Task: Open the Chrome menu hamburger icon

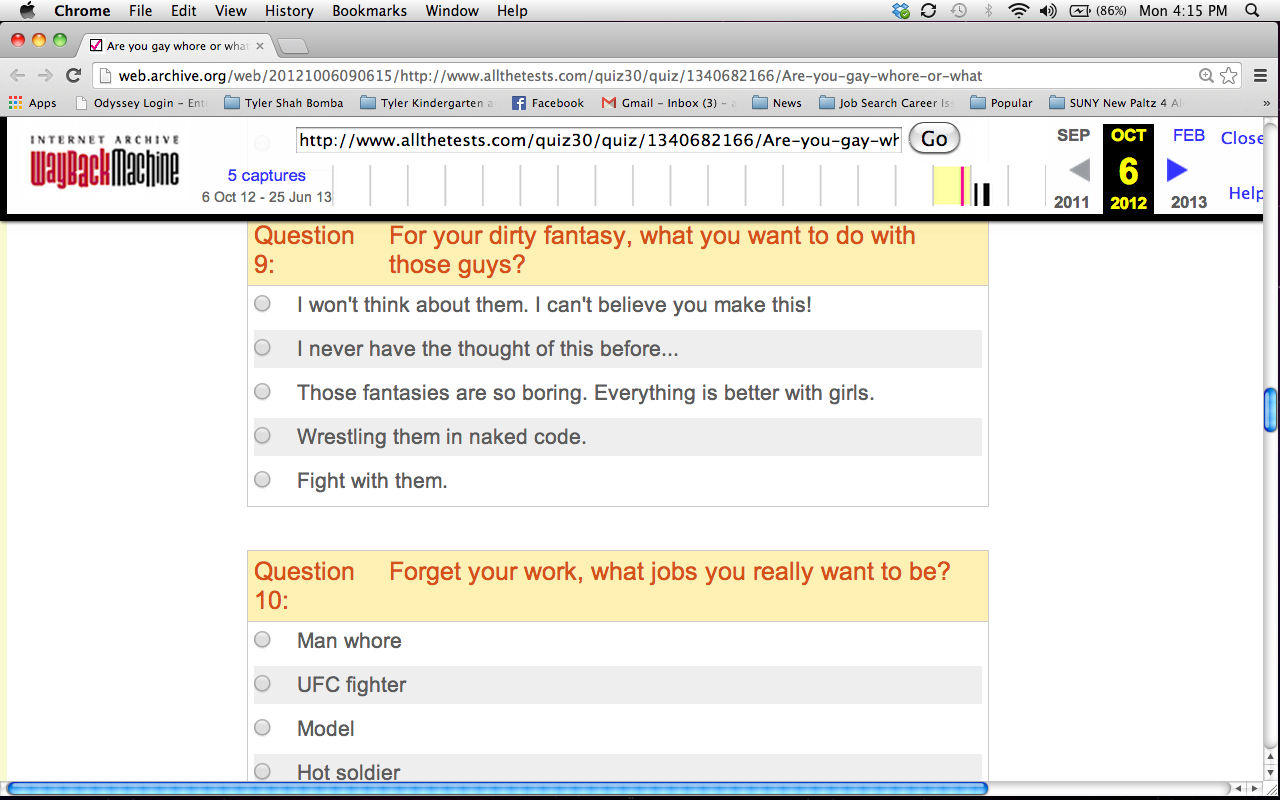Action: 1260,76
